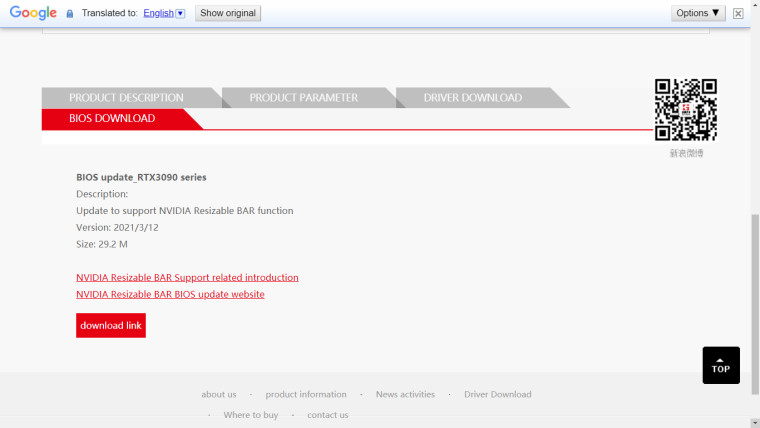The image size is (760, 428).
Task: Click the Google logo in translate bar
Action: pos(33,13)
